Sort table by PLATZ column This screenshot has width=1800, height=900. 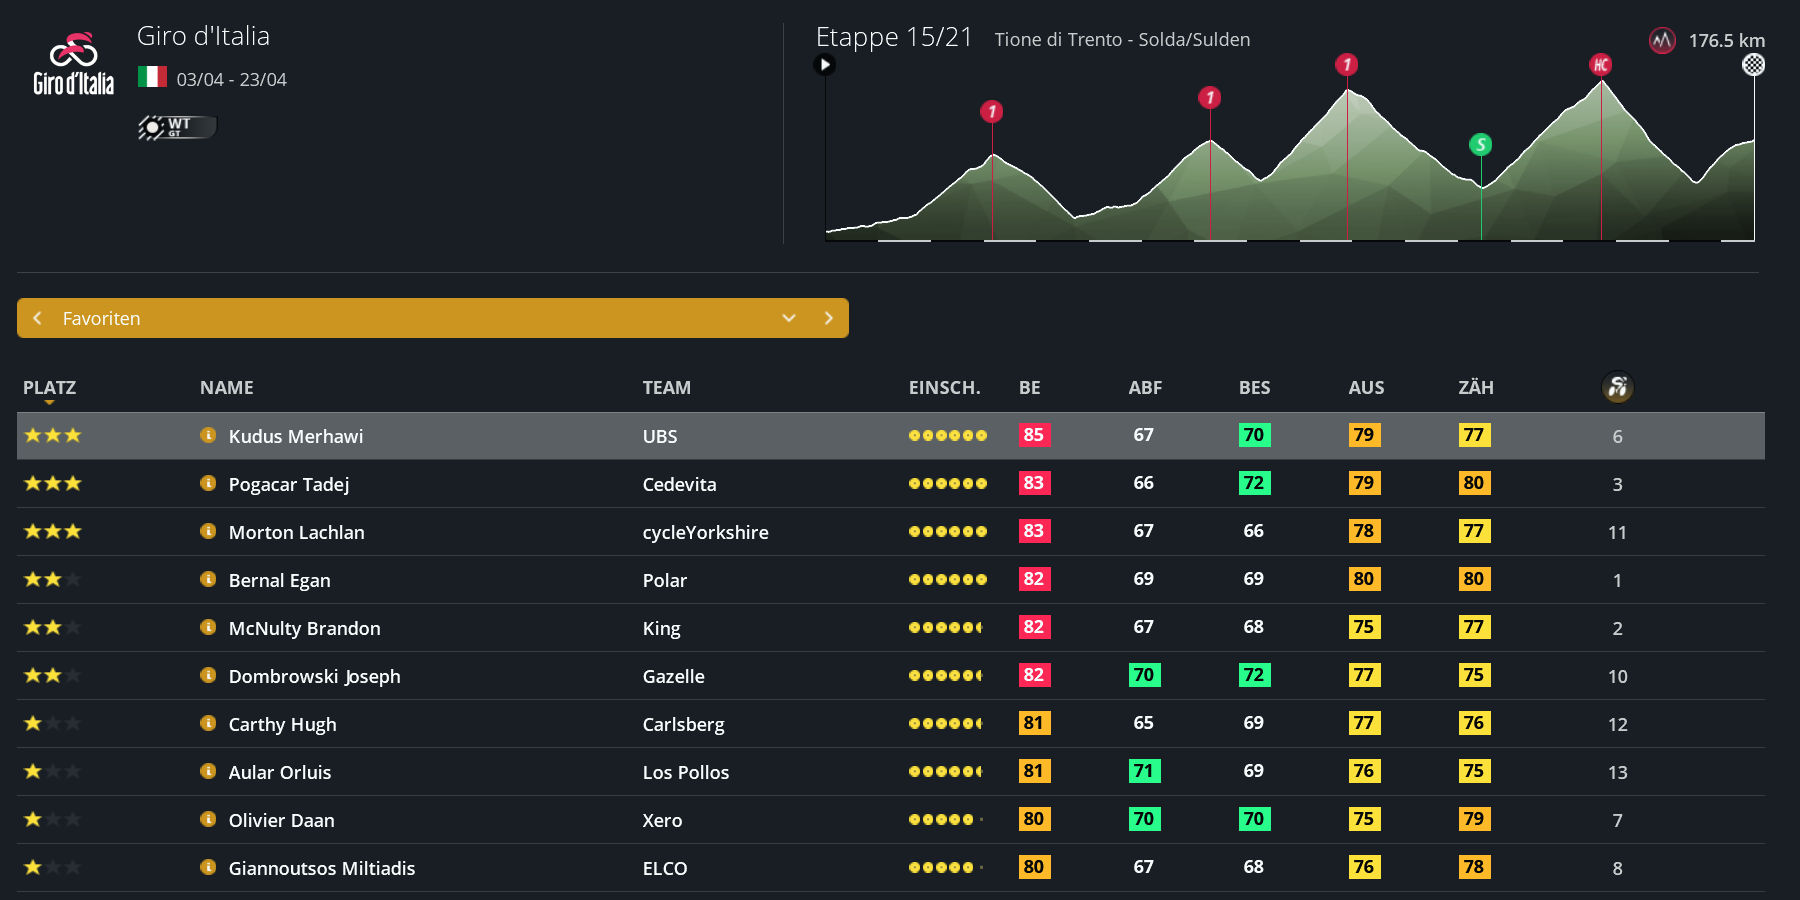(49, 387)
